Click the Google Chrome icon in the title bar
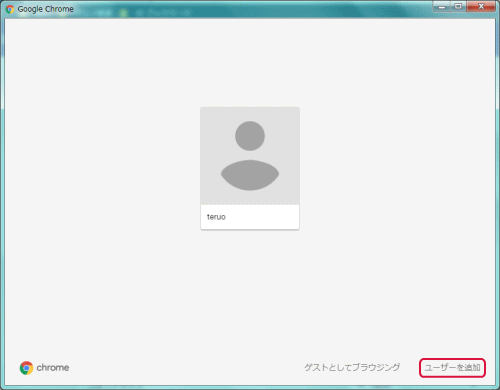The height and width of the screenshot is (390, 500). click(x=10, y=9)
